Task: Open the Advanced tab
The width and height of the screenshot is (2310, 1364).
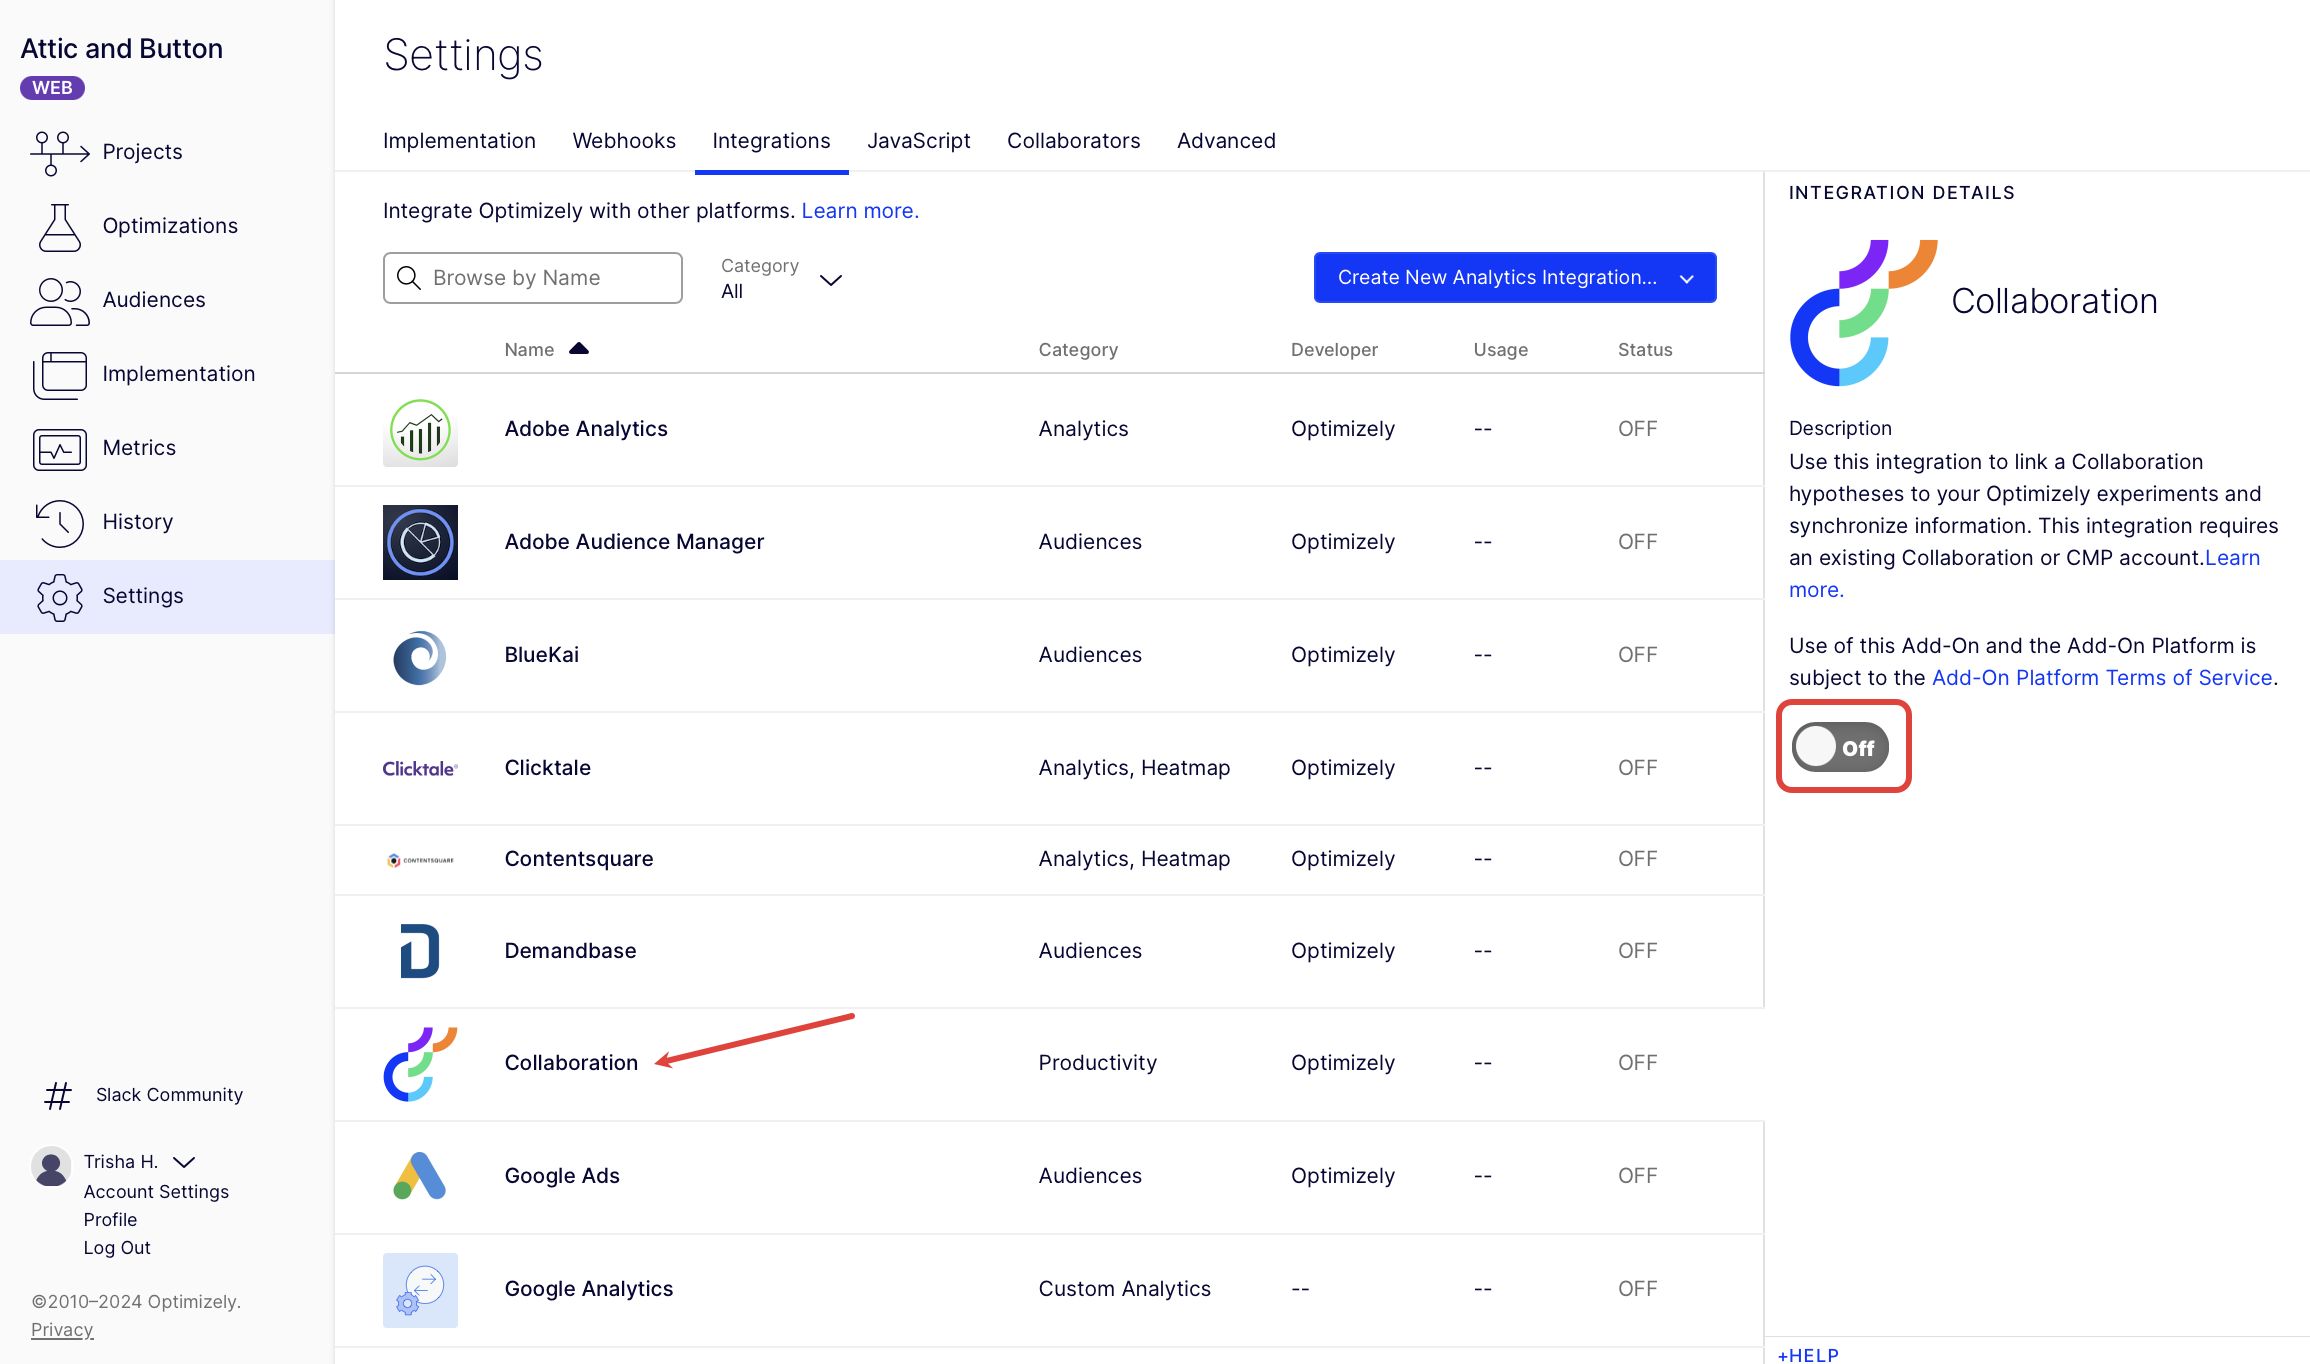Action: point(1226,141)
